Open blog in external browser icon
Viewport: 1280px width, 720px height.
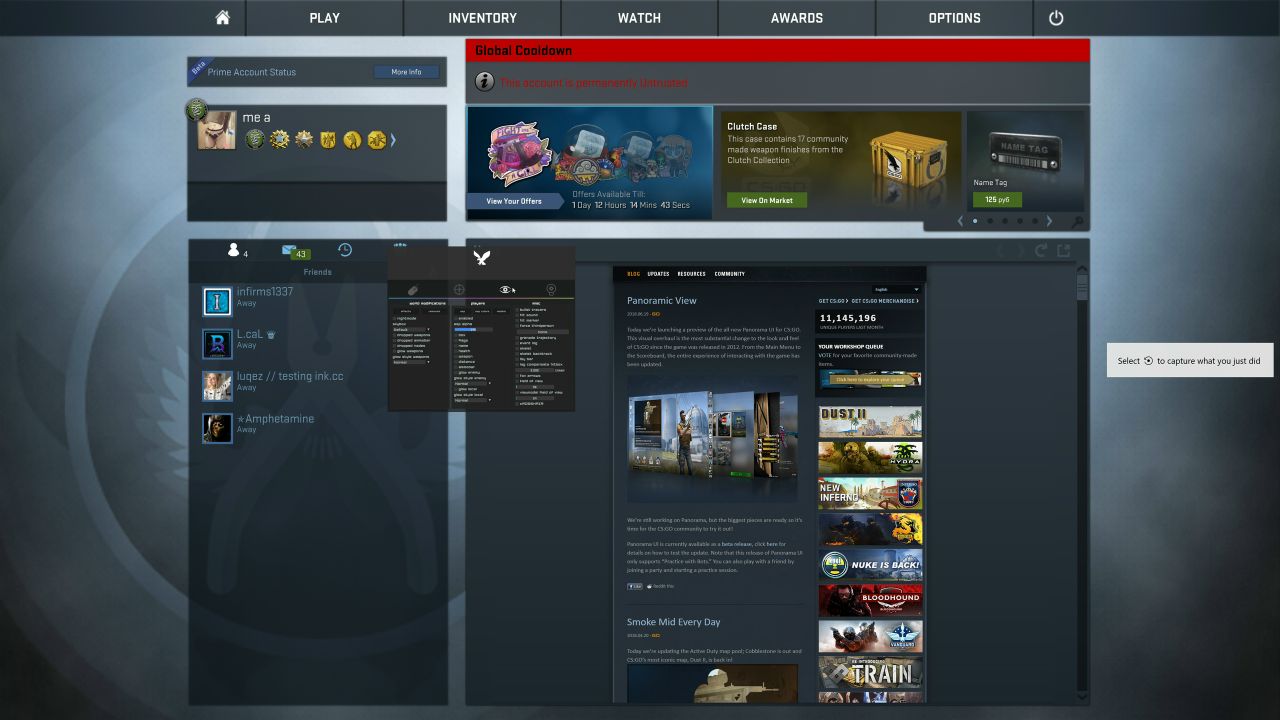[x=1063, y=251]
